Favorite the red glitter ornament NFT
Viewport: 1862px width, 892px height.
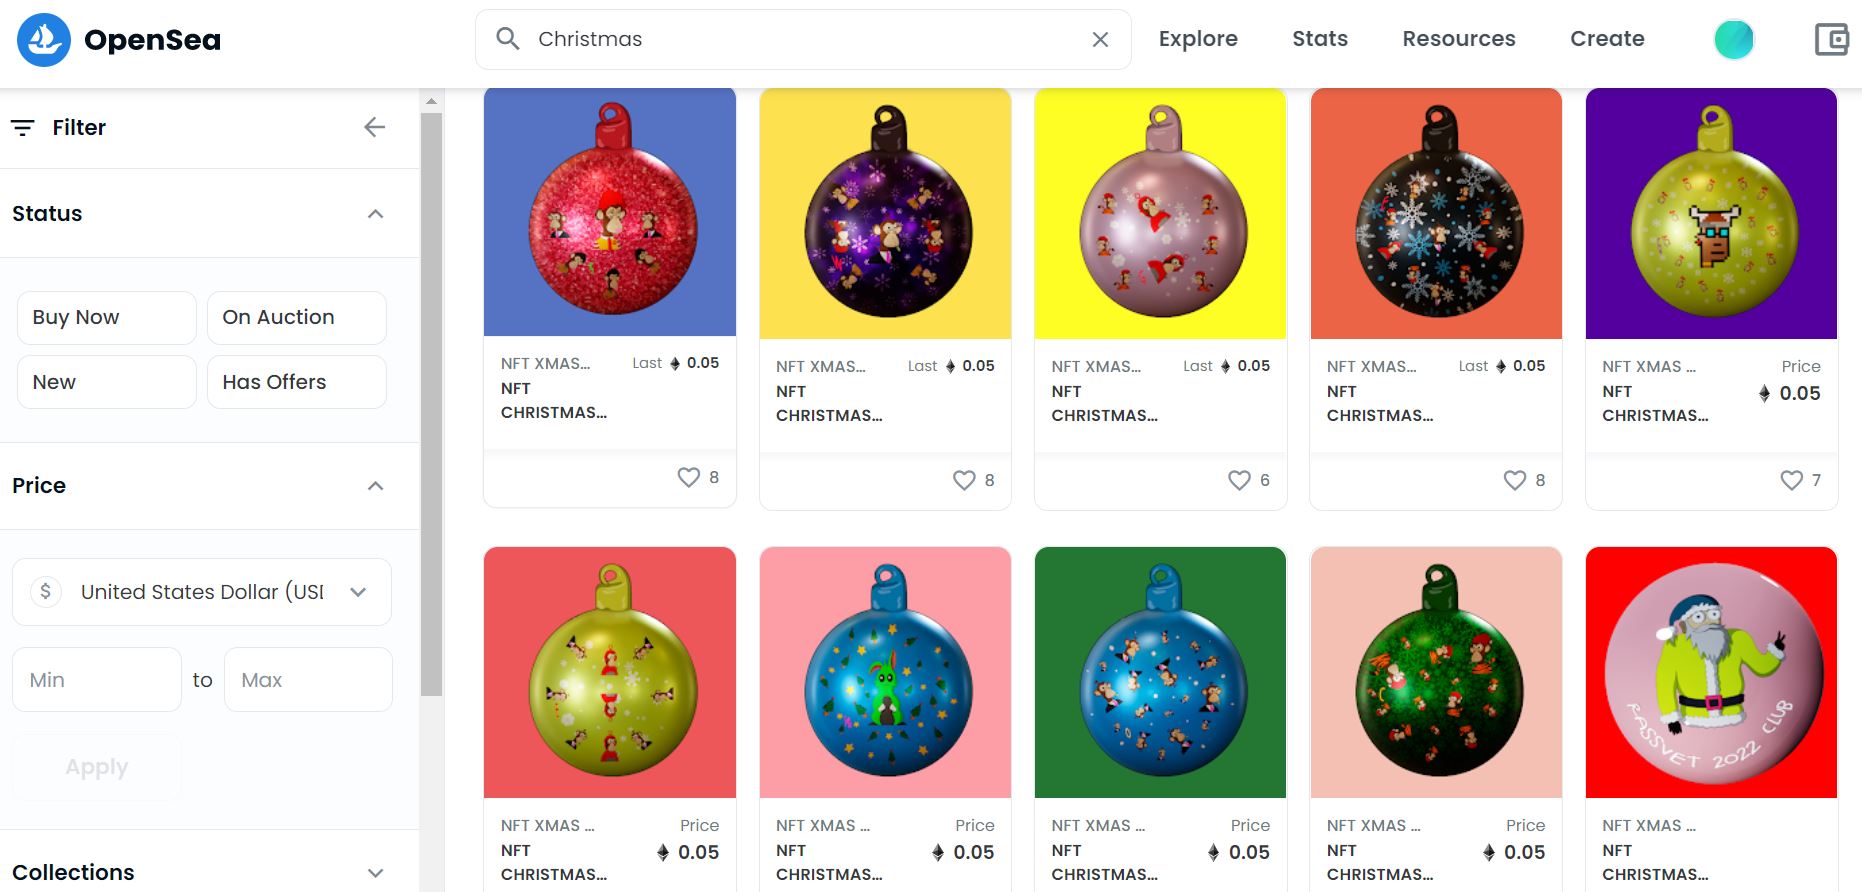688,477
